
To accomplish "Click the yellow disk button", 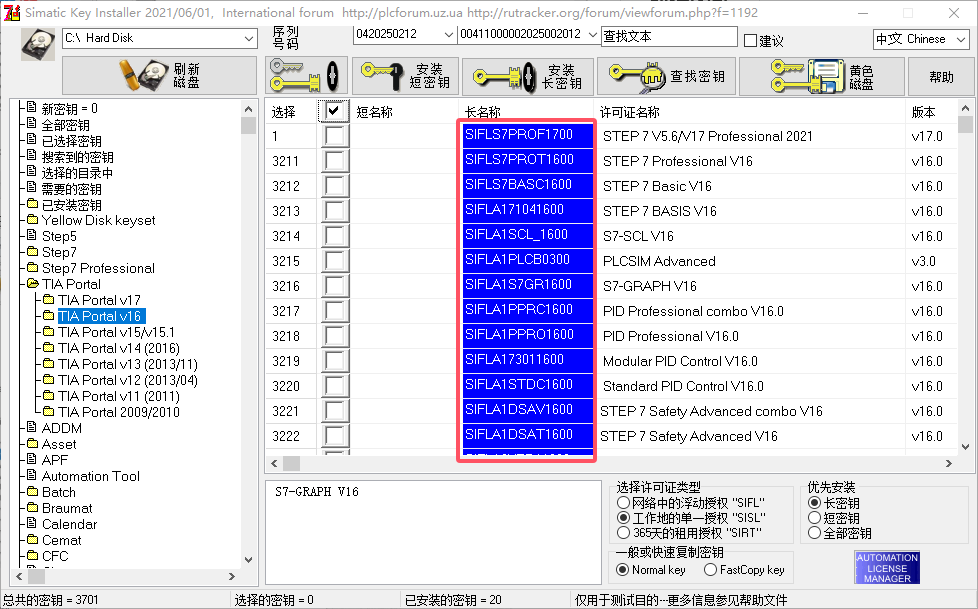I will click(821, 76).
